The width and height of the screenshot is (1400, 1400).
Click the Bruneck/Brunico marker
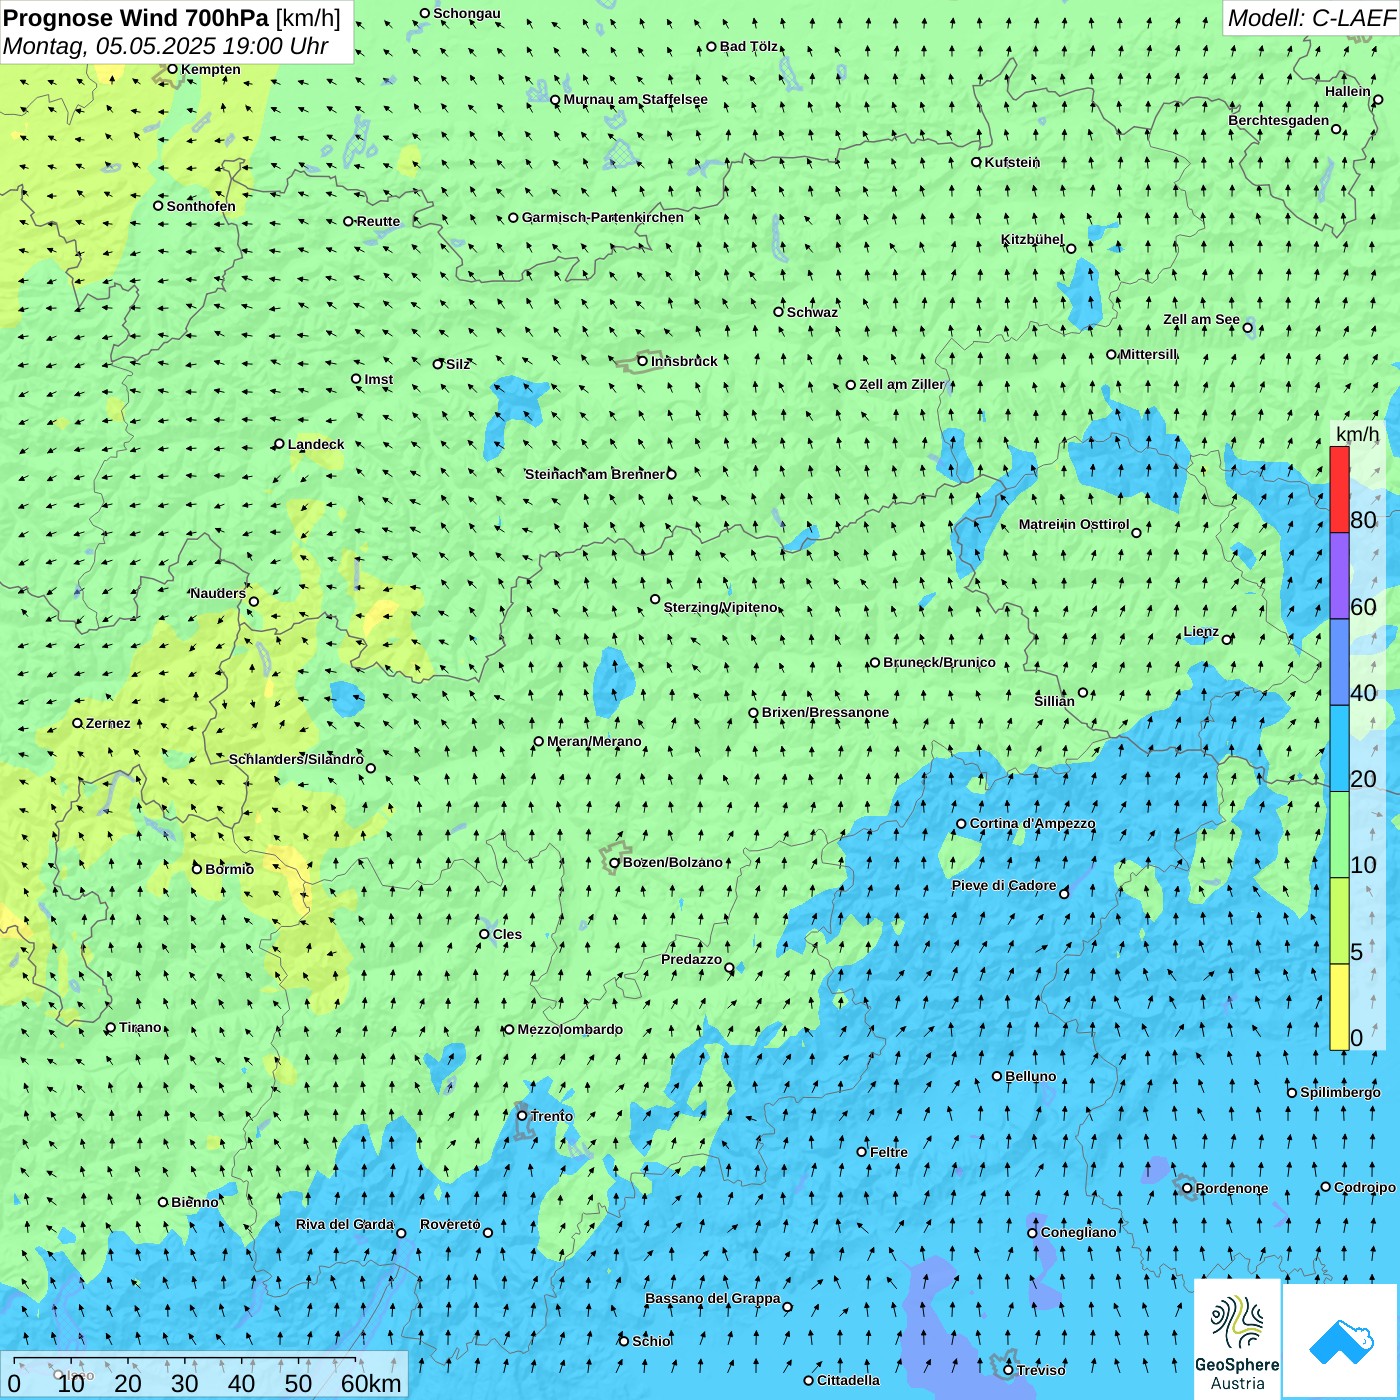pyautogui.click(x=874, y=662)
